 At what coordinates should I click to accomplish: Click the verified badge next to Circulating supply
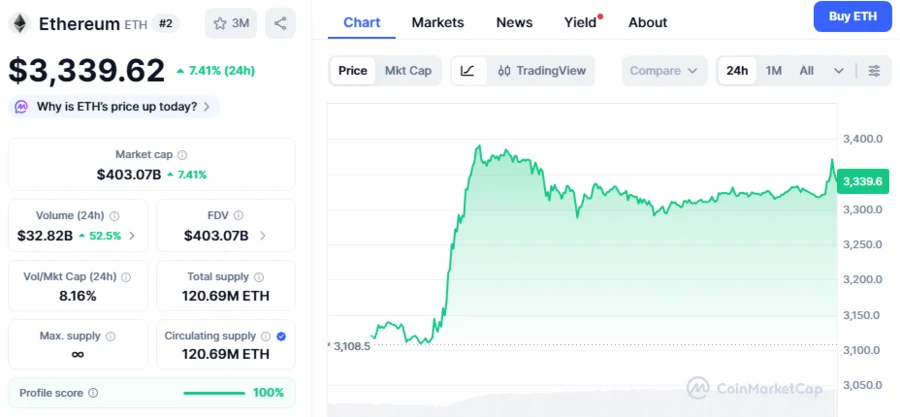pyautogui.click(x=281, y=336)
